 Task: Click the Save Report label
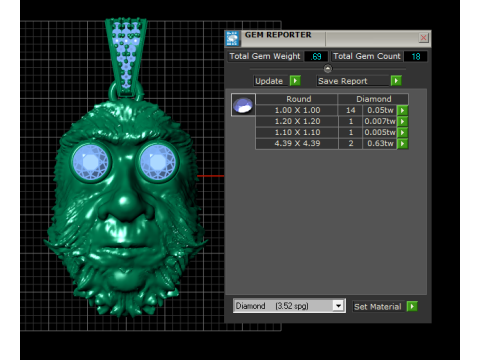click(x=353, y=81)
